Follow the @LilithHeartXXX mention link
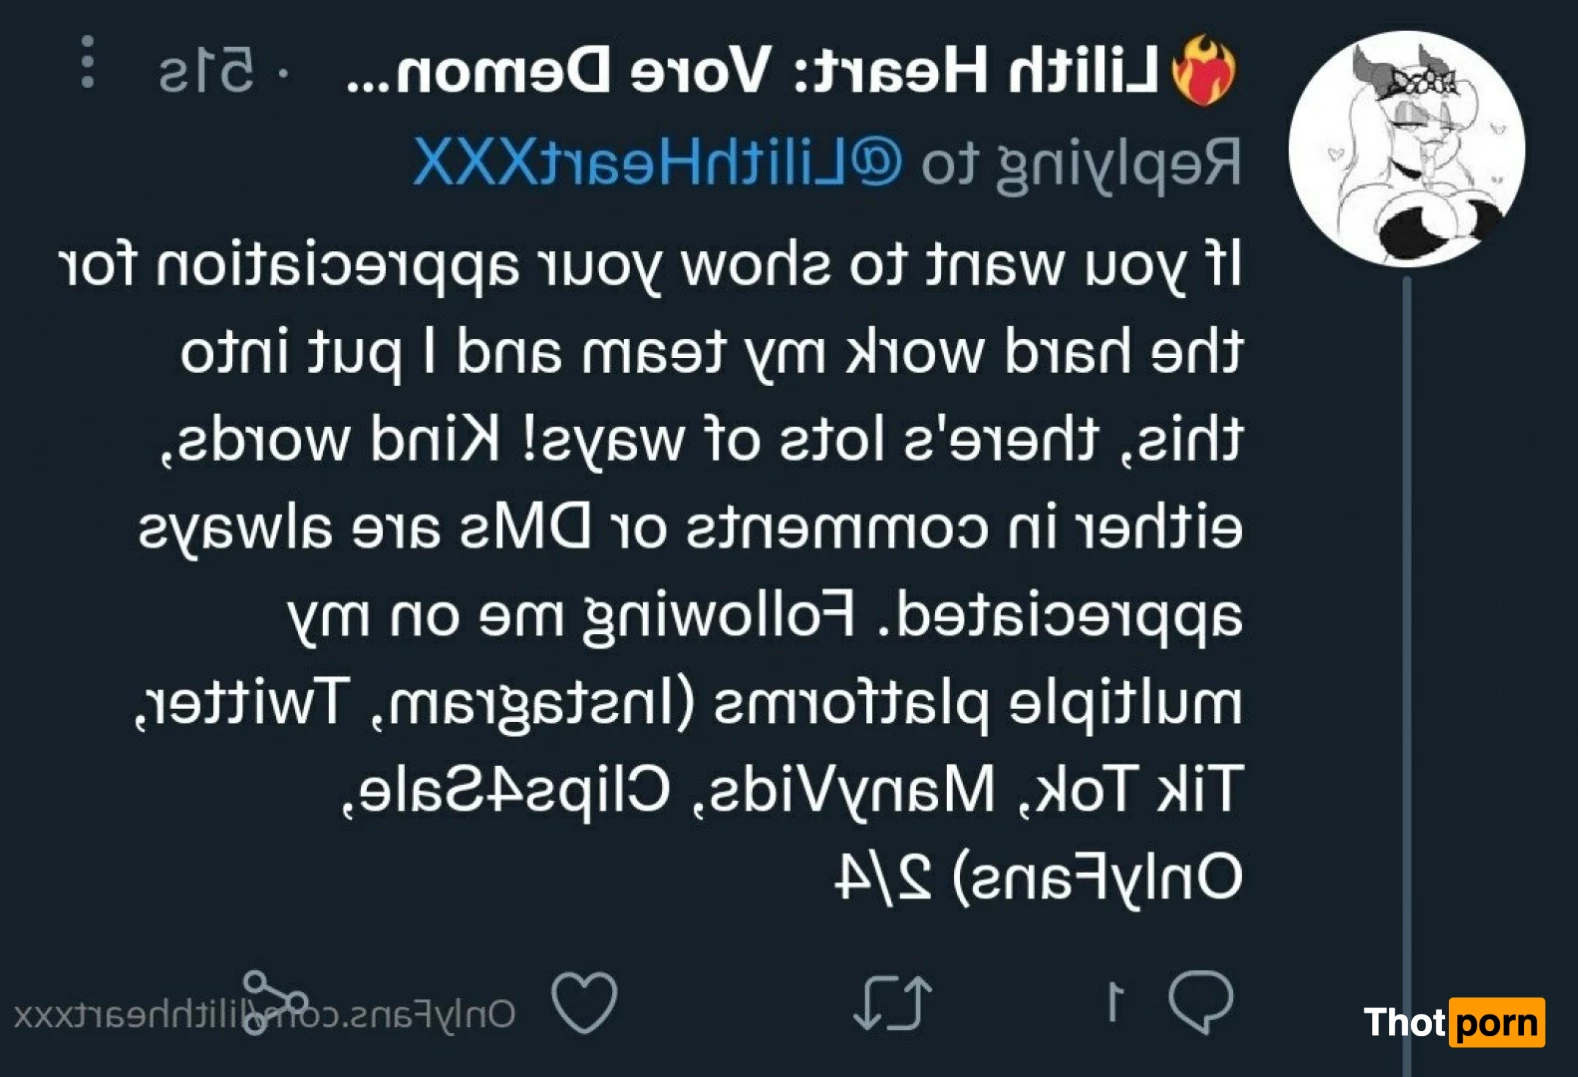This screenshot has width=1578, height=1077. [658, 162]
